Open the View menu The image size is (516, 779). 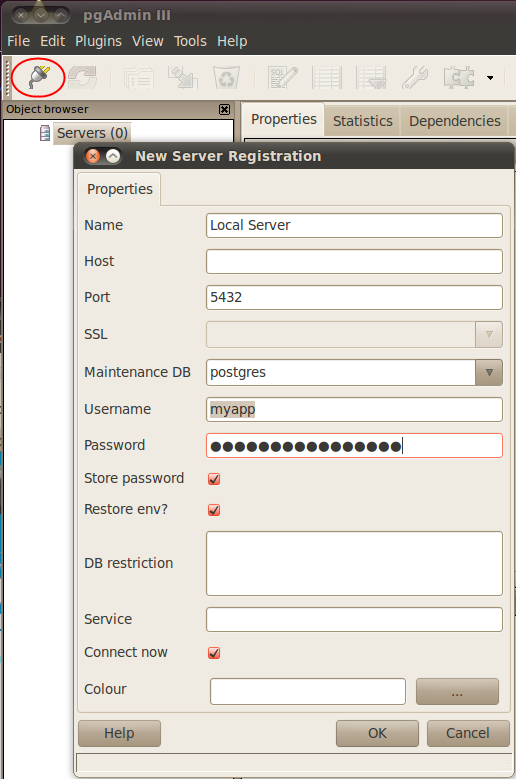click(x=147, y=41)
